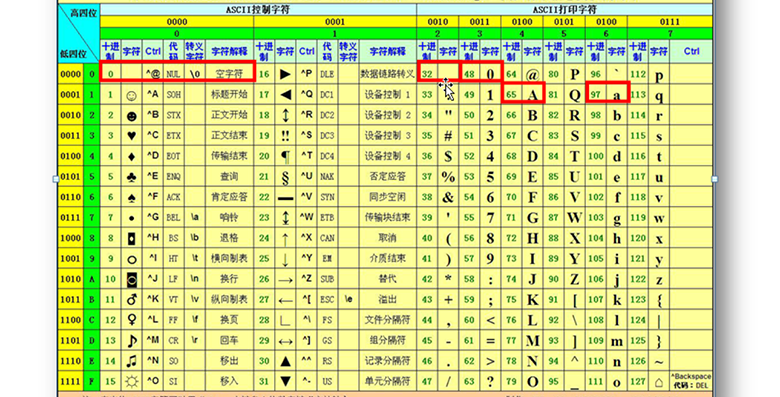Select the sun symbol next to decimal 15
The image size is (780, 397).
pos(132,382)
